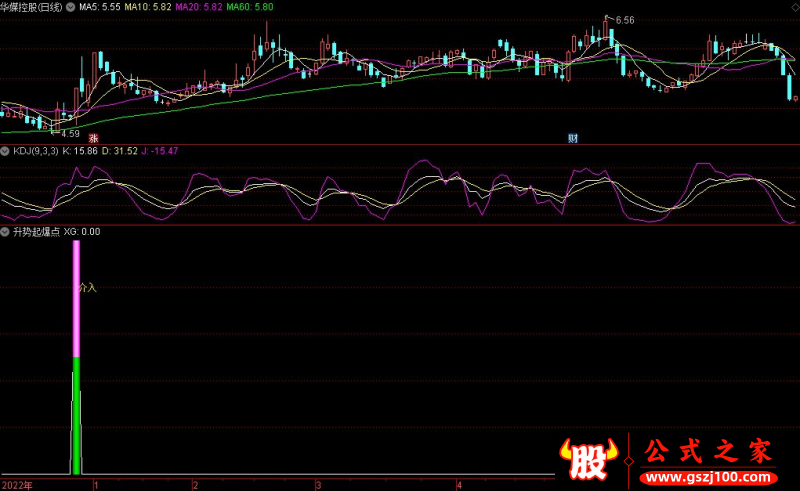Click the blue 财 marker icon
The height and width of the screenshot is (491, 800).
pos(572,138)
